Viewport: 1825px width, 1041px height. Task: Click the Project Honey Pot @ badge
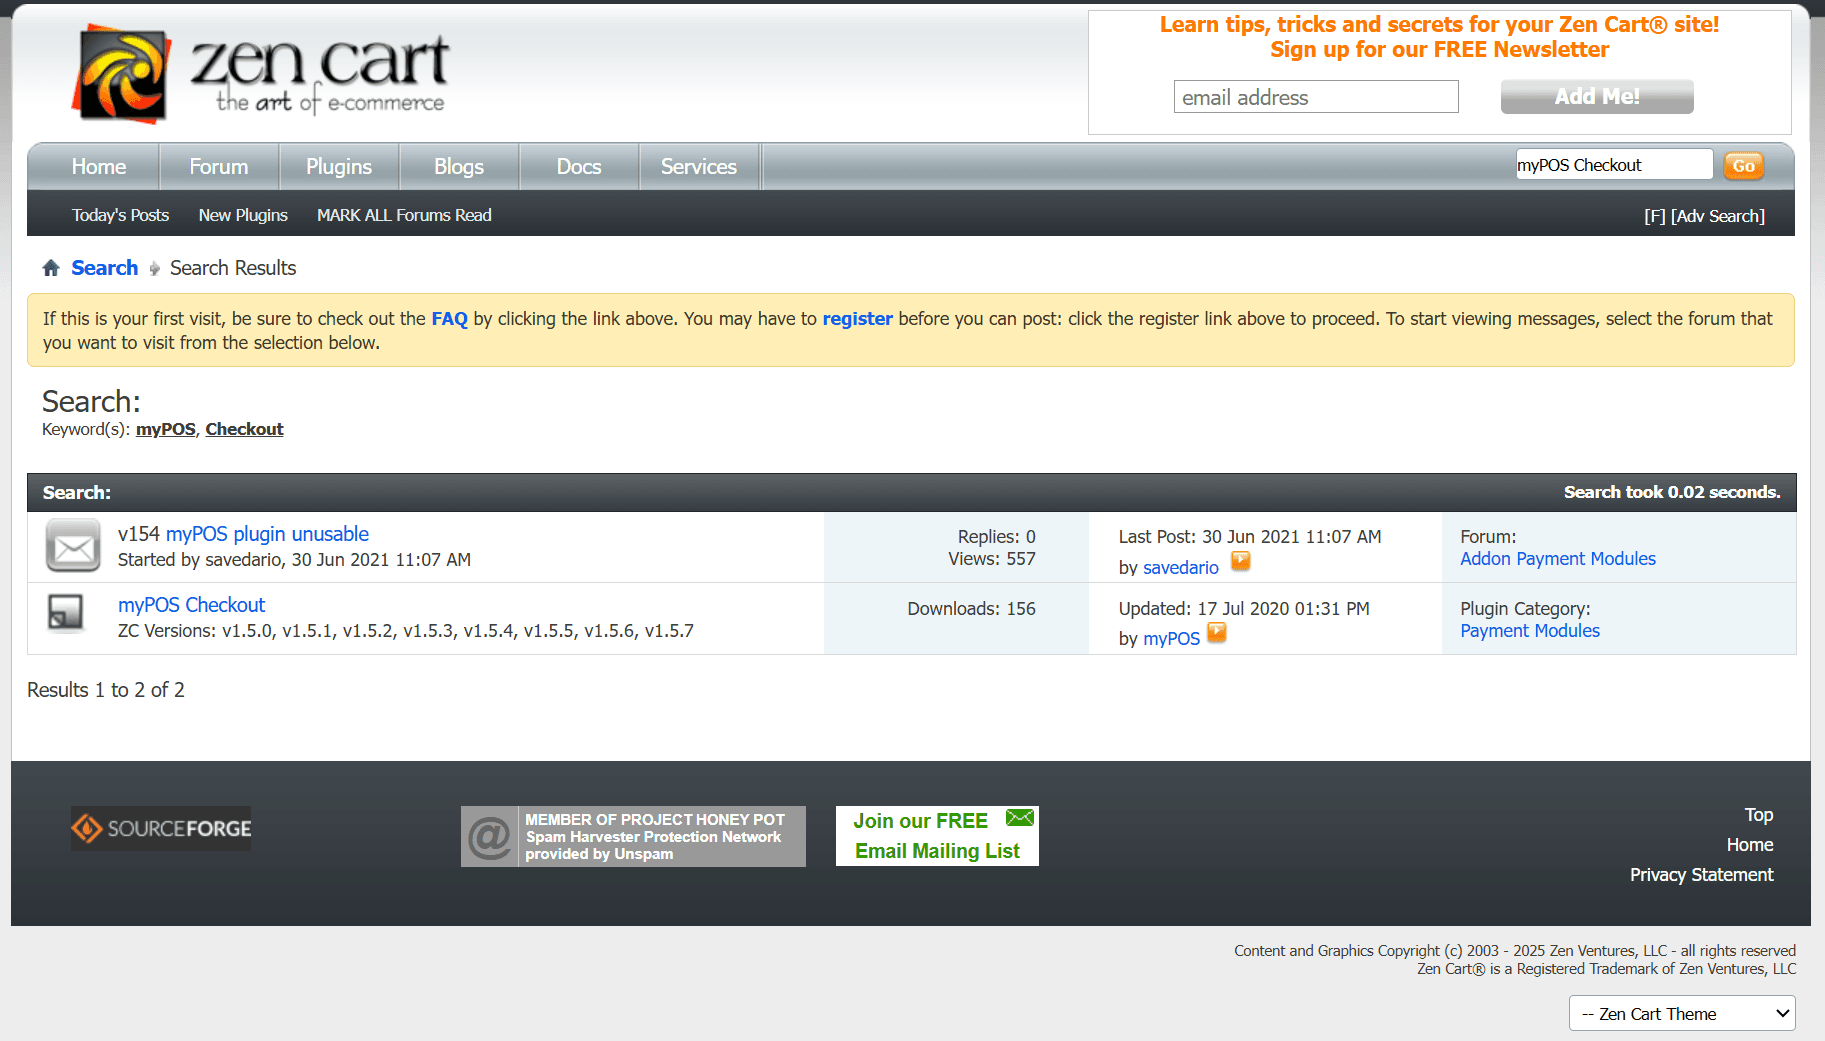pyautogui.click(x=489, y=835)
